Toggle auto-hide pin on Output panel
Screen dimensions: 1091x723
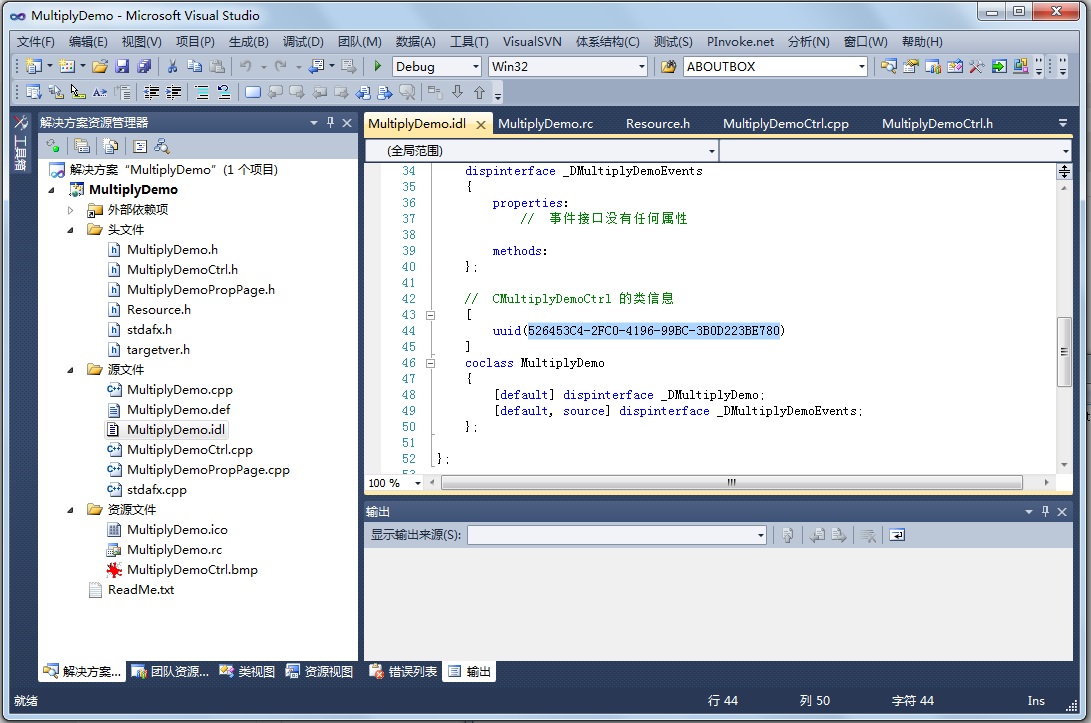point(1045,511)
